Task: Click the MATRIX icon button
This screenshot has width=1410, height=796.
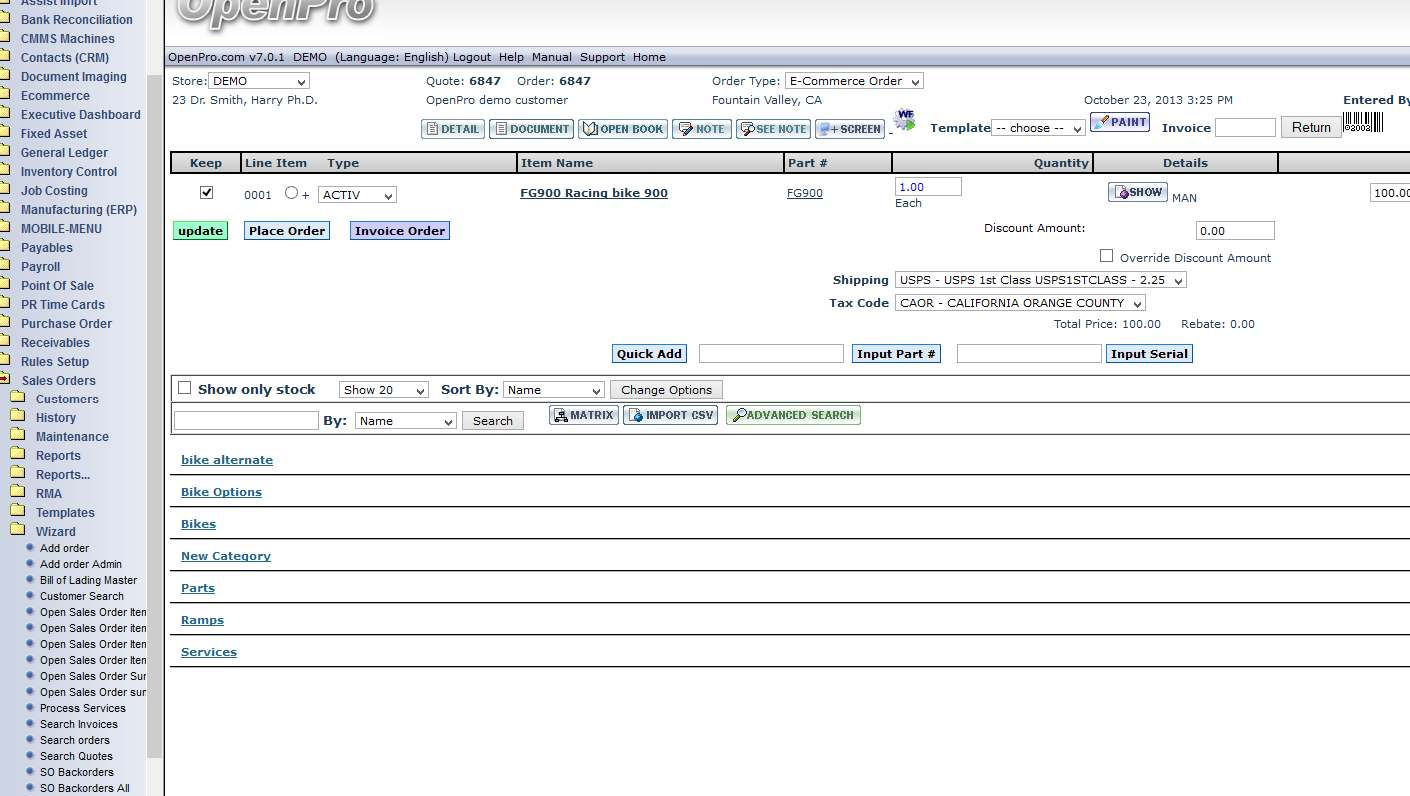Action: pyautogui.click(x=583, y=415)
